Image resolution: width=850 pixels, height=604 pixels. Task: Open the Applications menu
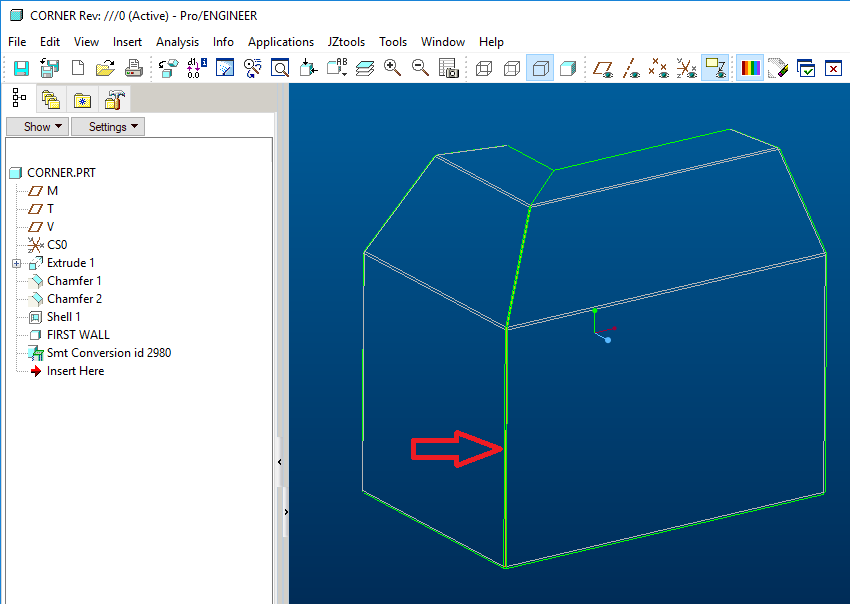(x=280, y=42)
